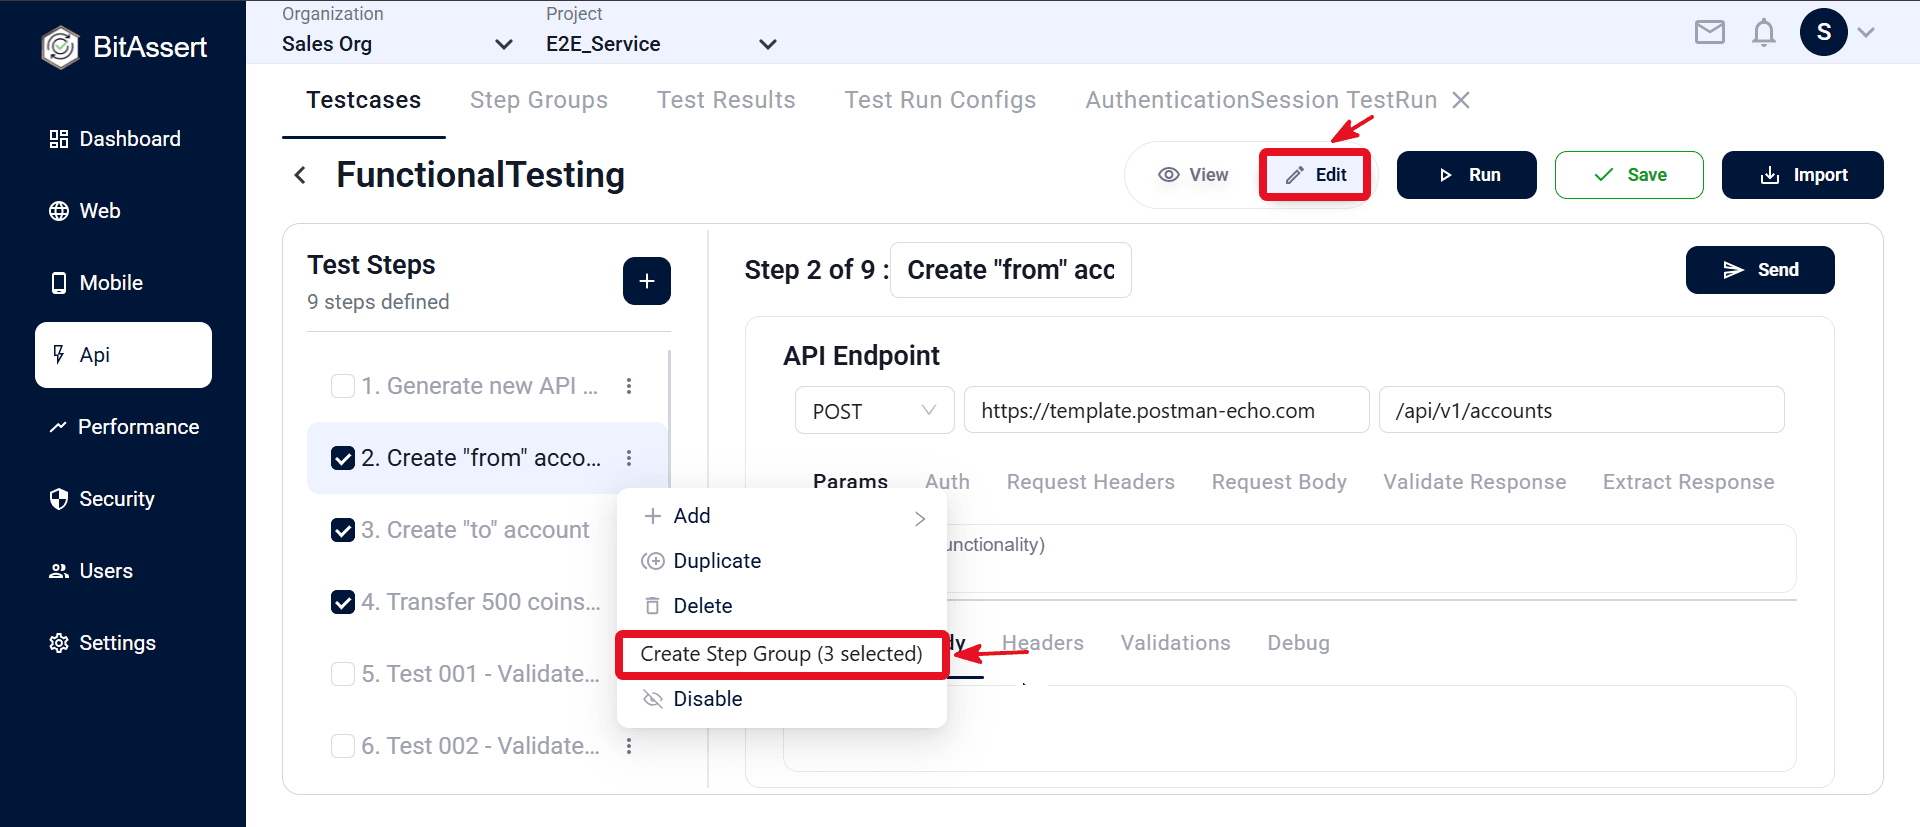Choose Duplicate from the context menu

pos(782,561)
